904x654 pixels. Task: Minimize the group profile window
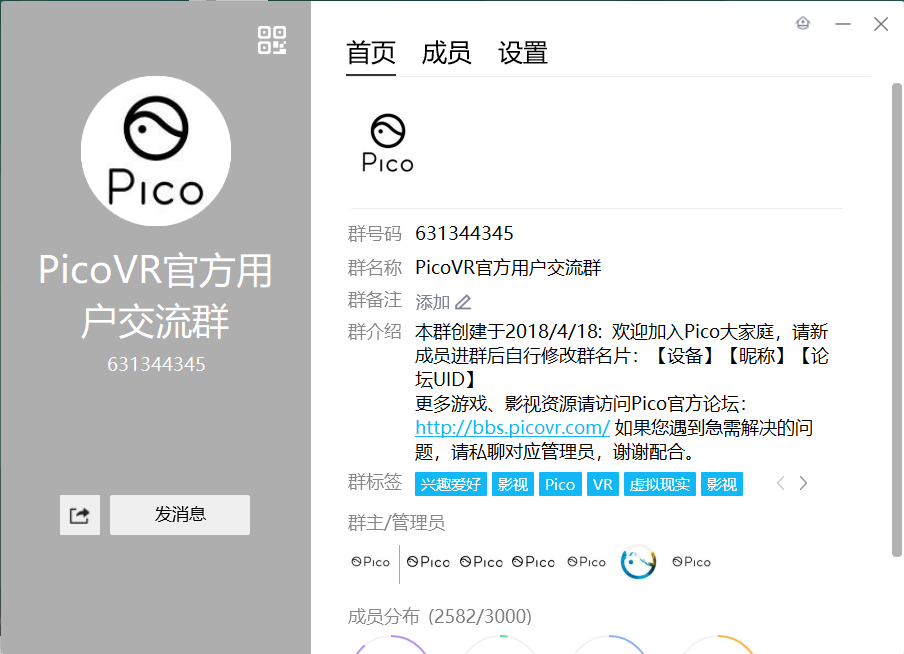point(843,24)
